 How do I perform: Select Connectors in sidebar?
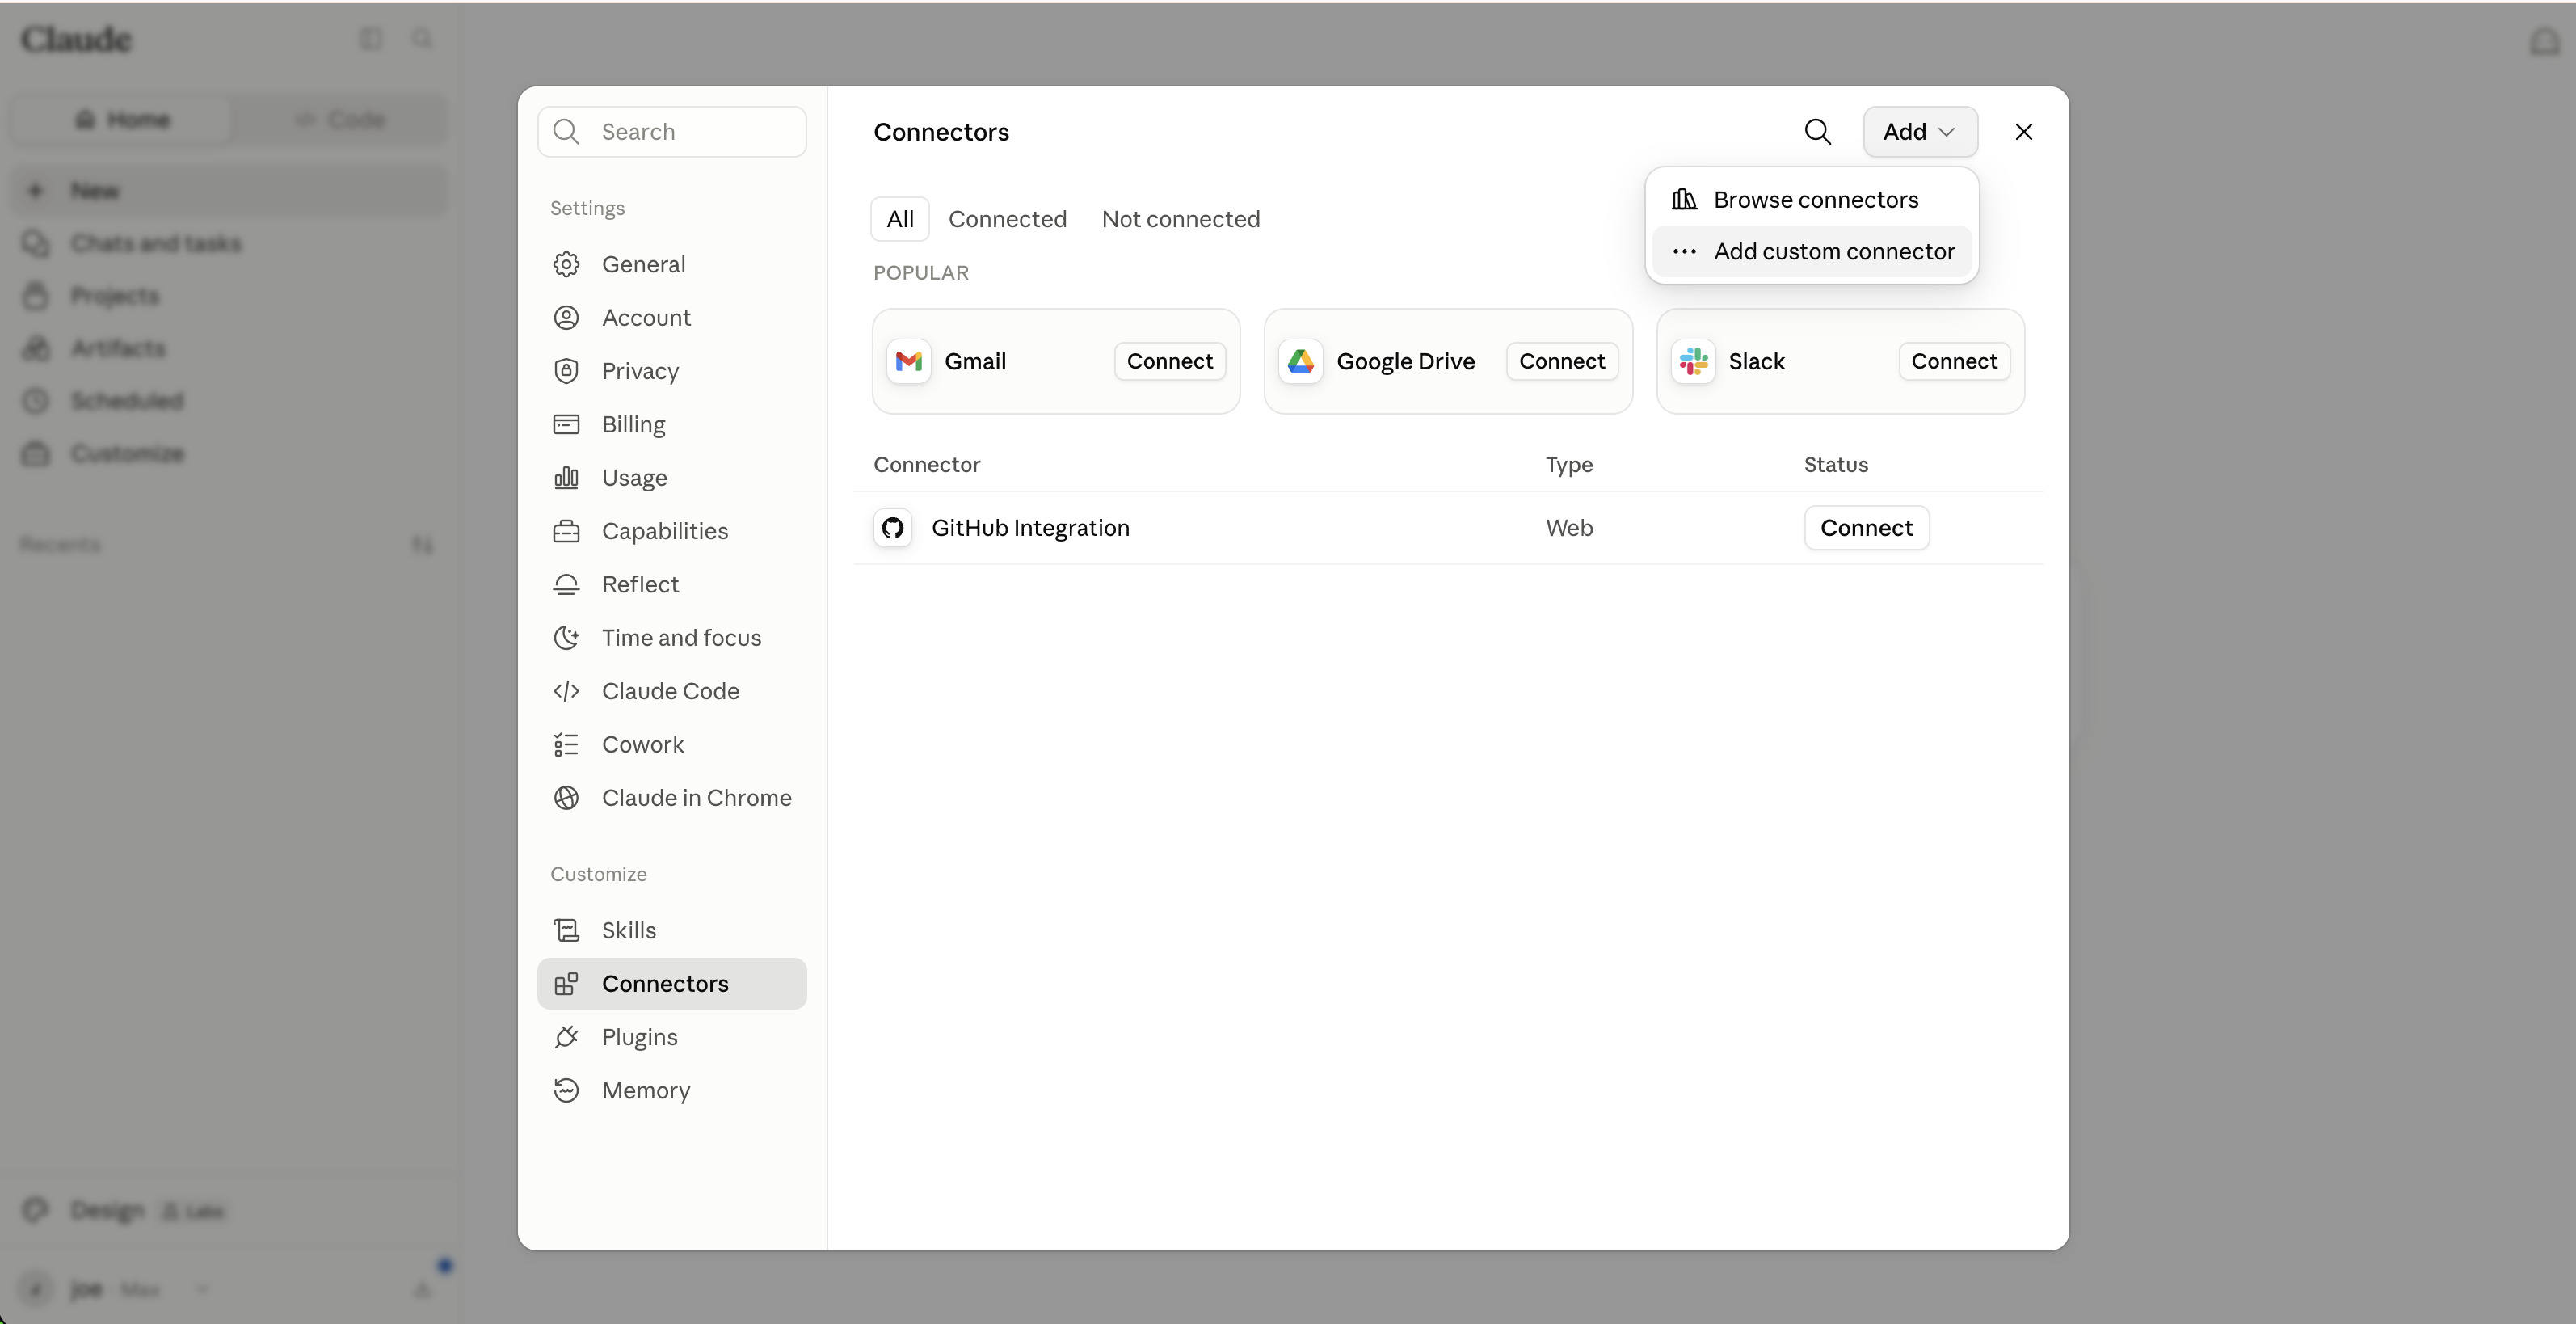click(x=671, y=984)
